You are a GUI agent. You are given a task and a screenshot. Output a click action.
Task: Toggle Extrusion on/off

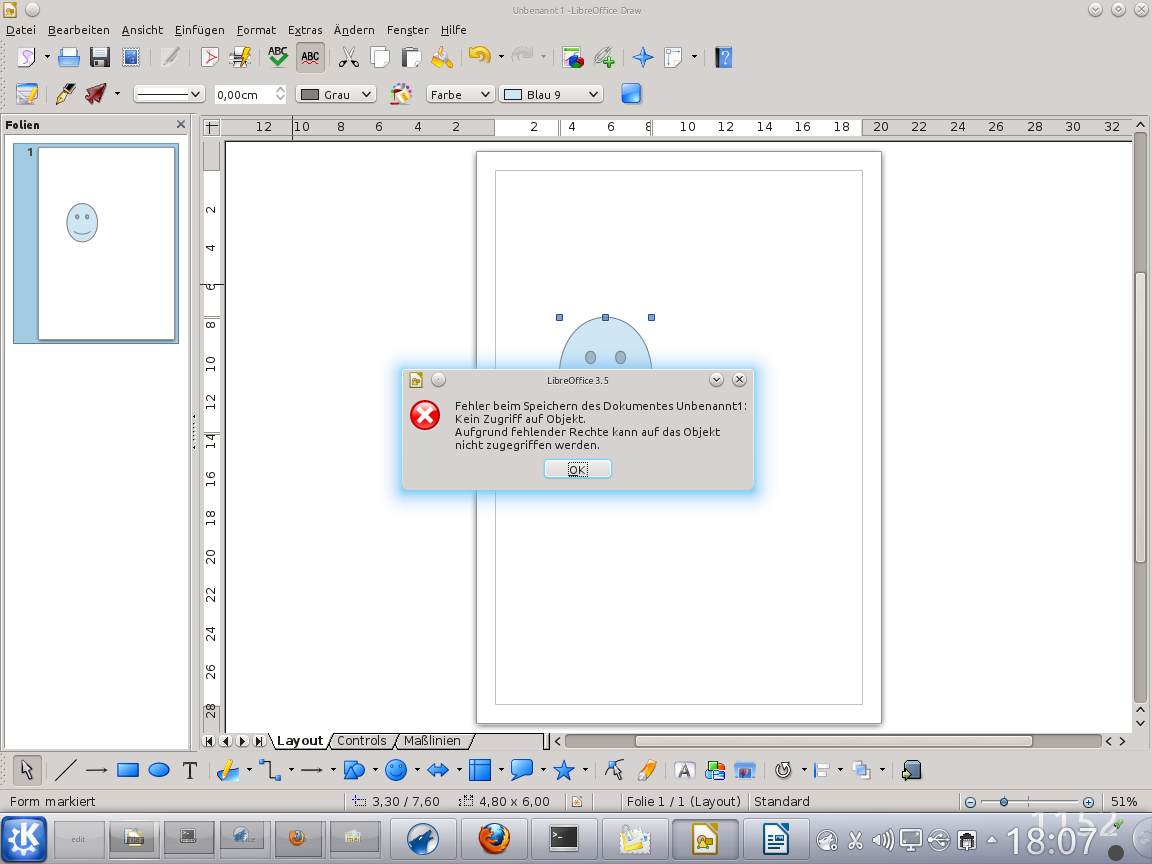[911, 770]
